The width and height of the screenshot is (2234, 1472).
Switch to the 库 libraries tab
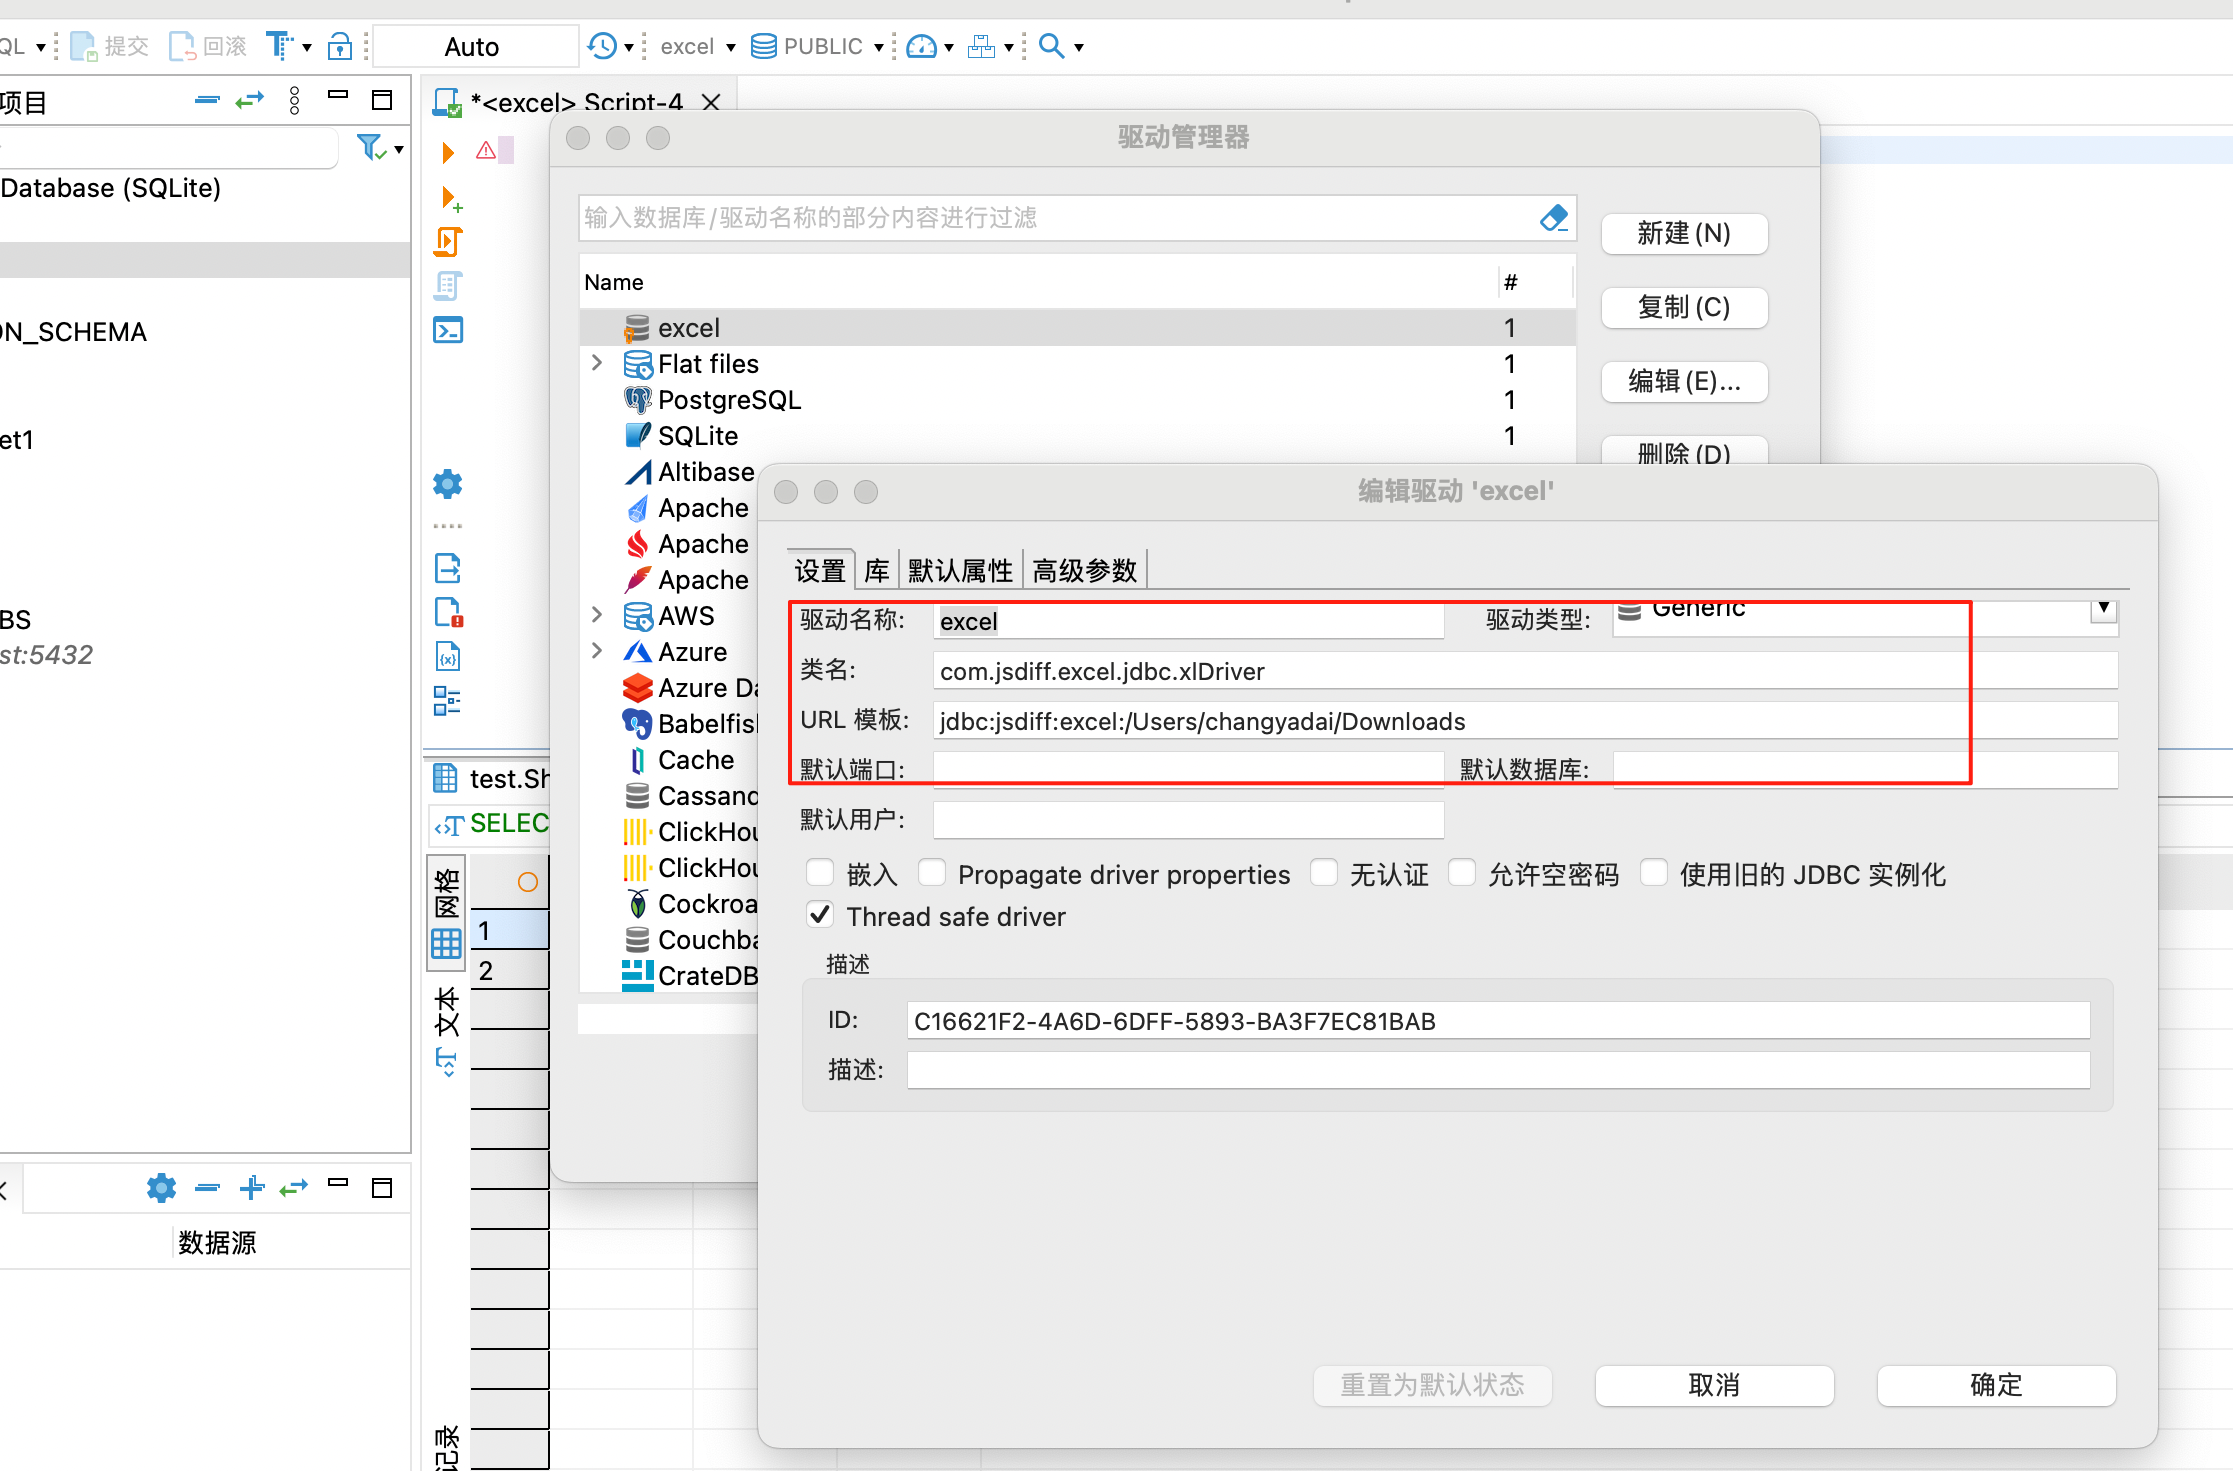click(x=876, y=571)
